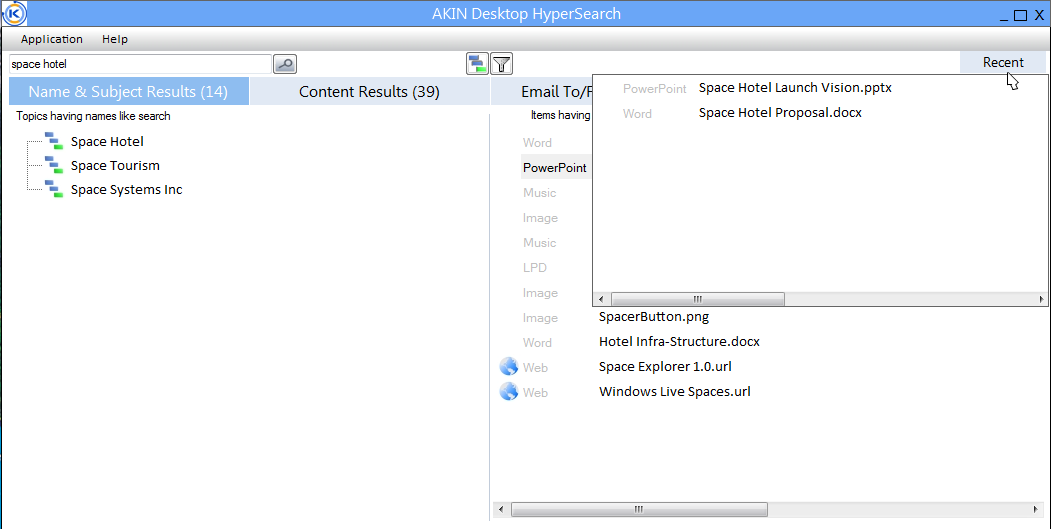Image resolution: width=1051 pixels, height=529 pixels.
Task: Close the AKIN HyperSearch window
Action: 1039,15
